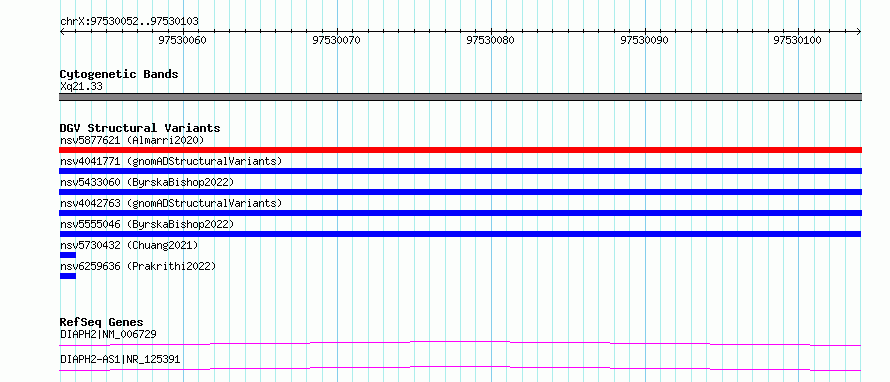Click ruler position 97530090
This screenshot has height=382, width=890.
644,40
